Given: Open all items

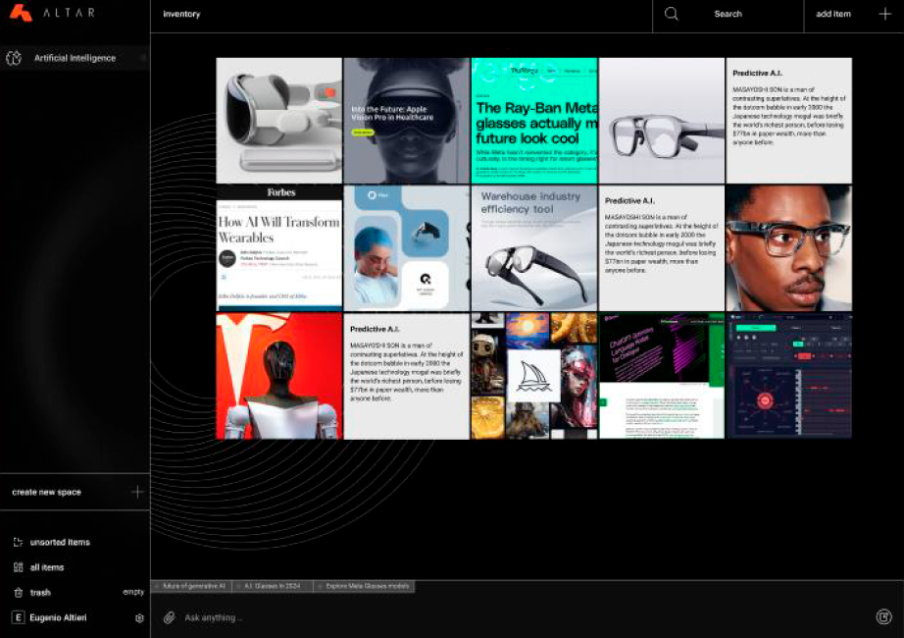Looking at the screenshot, I should 47,567.
